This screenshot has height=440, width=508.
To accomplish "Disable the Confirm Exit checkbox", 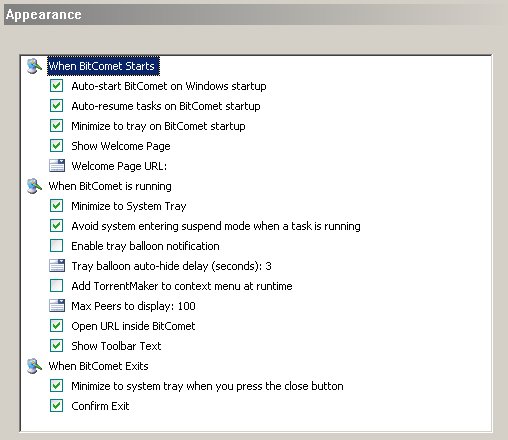I will pyautogui.click(x=56, y=406).
